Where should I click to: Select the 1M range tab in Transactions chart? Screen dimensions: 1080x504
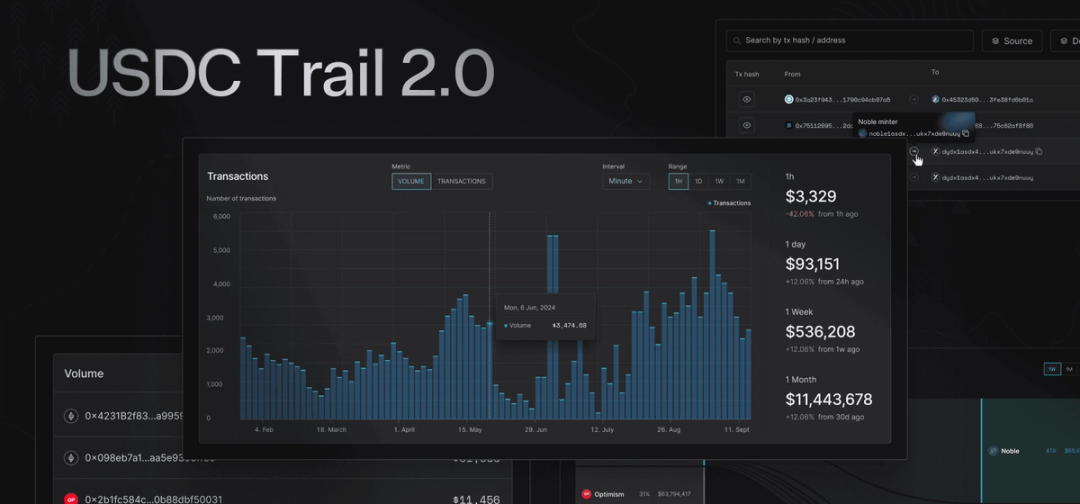(740, 181)
